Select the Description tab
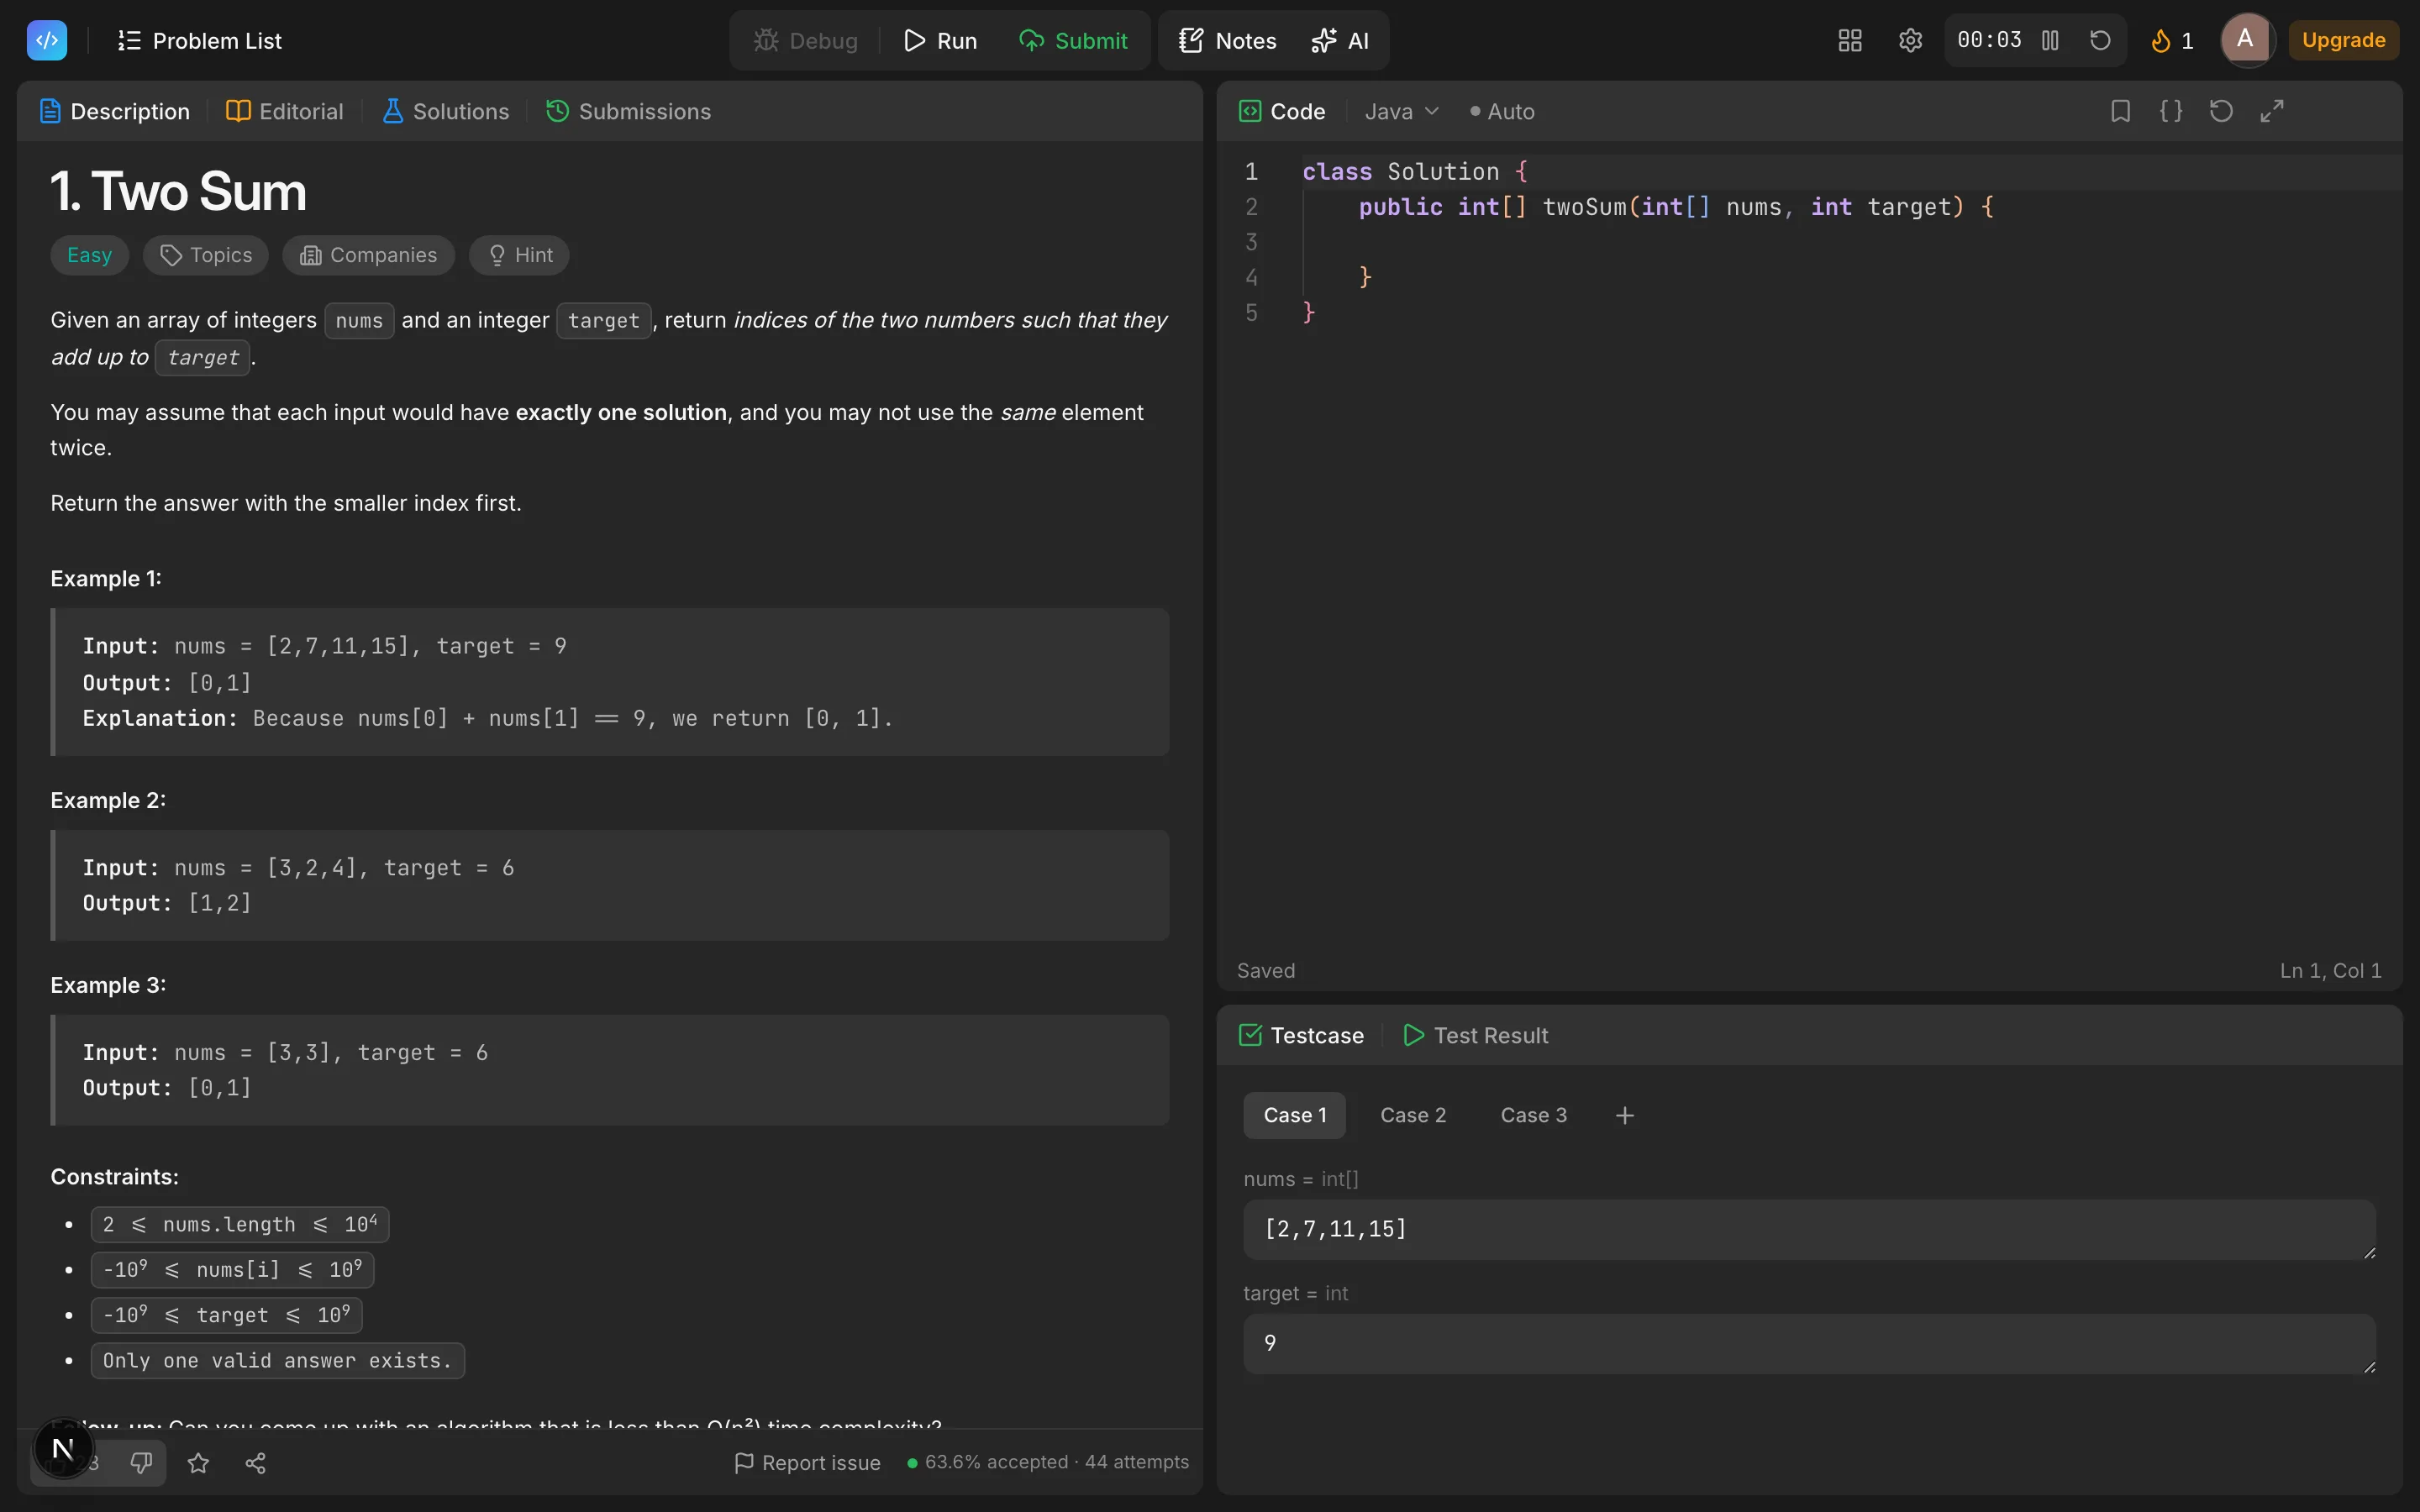Viewport: 2420px width, 1512px height. (115, 111)
